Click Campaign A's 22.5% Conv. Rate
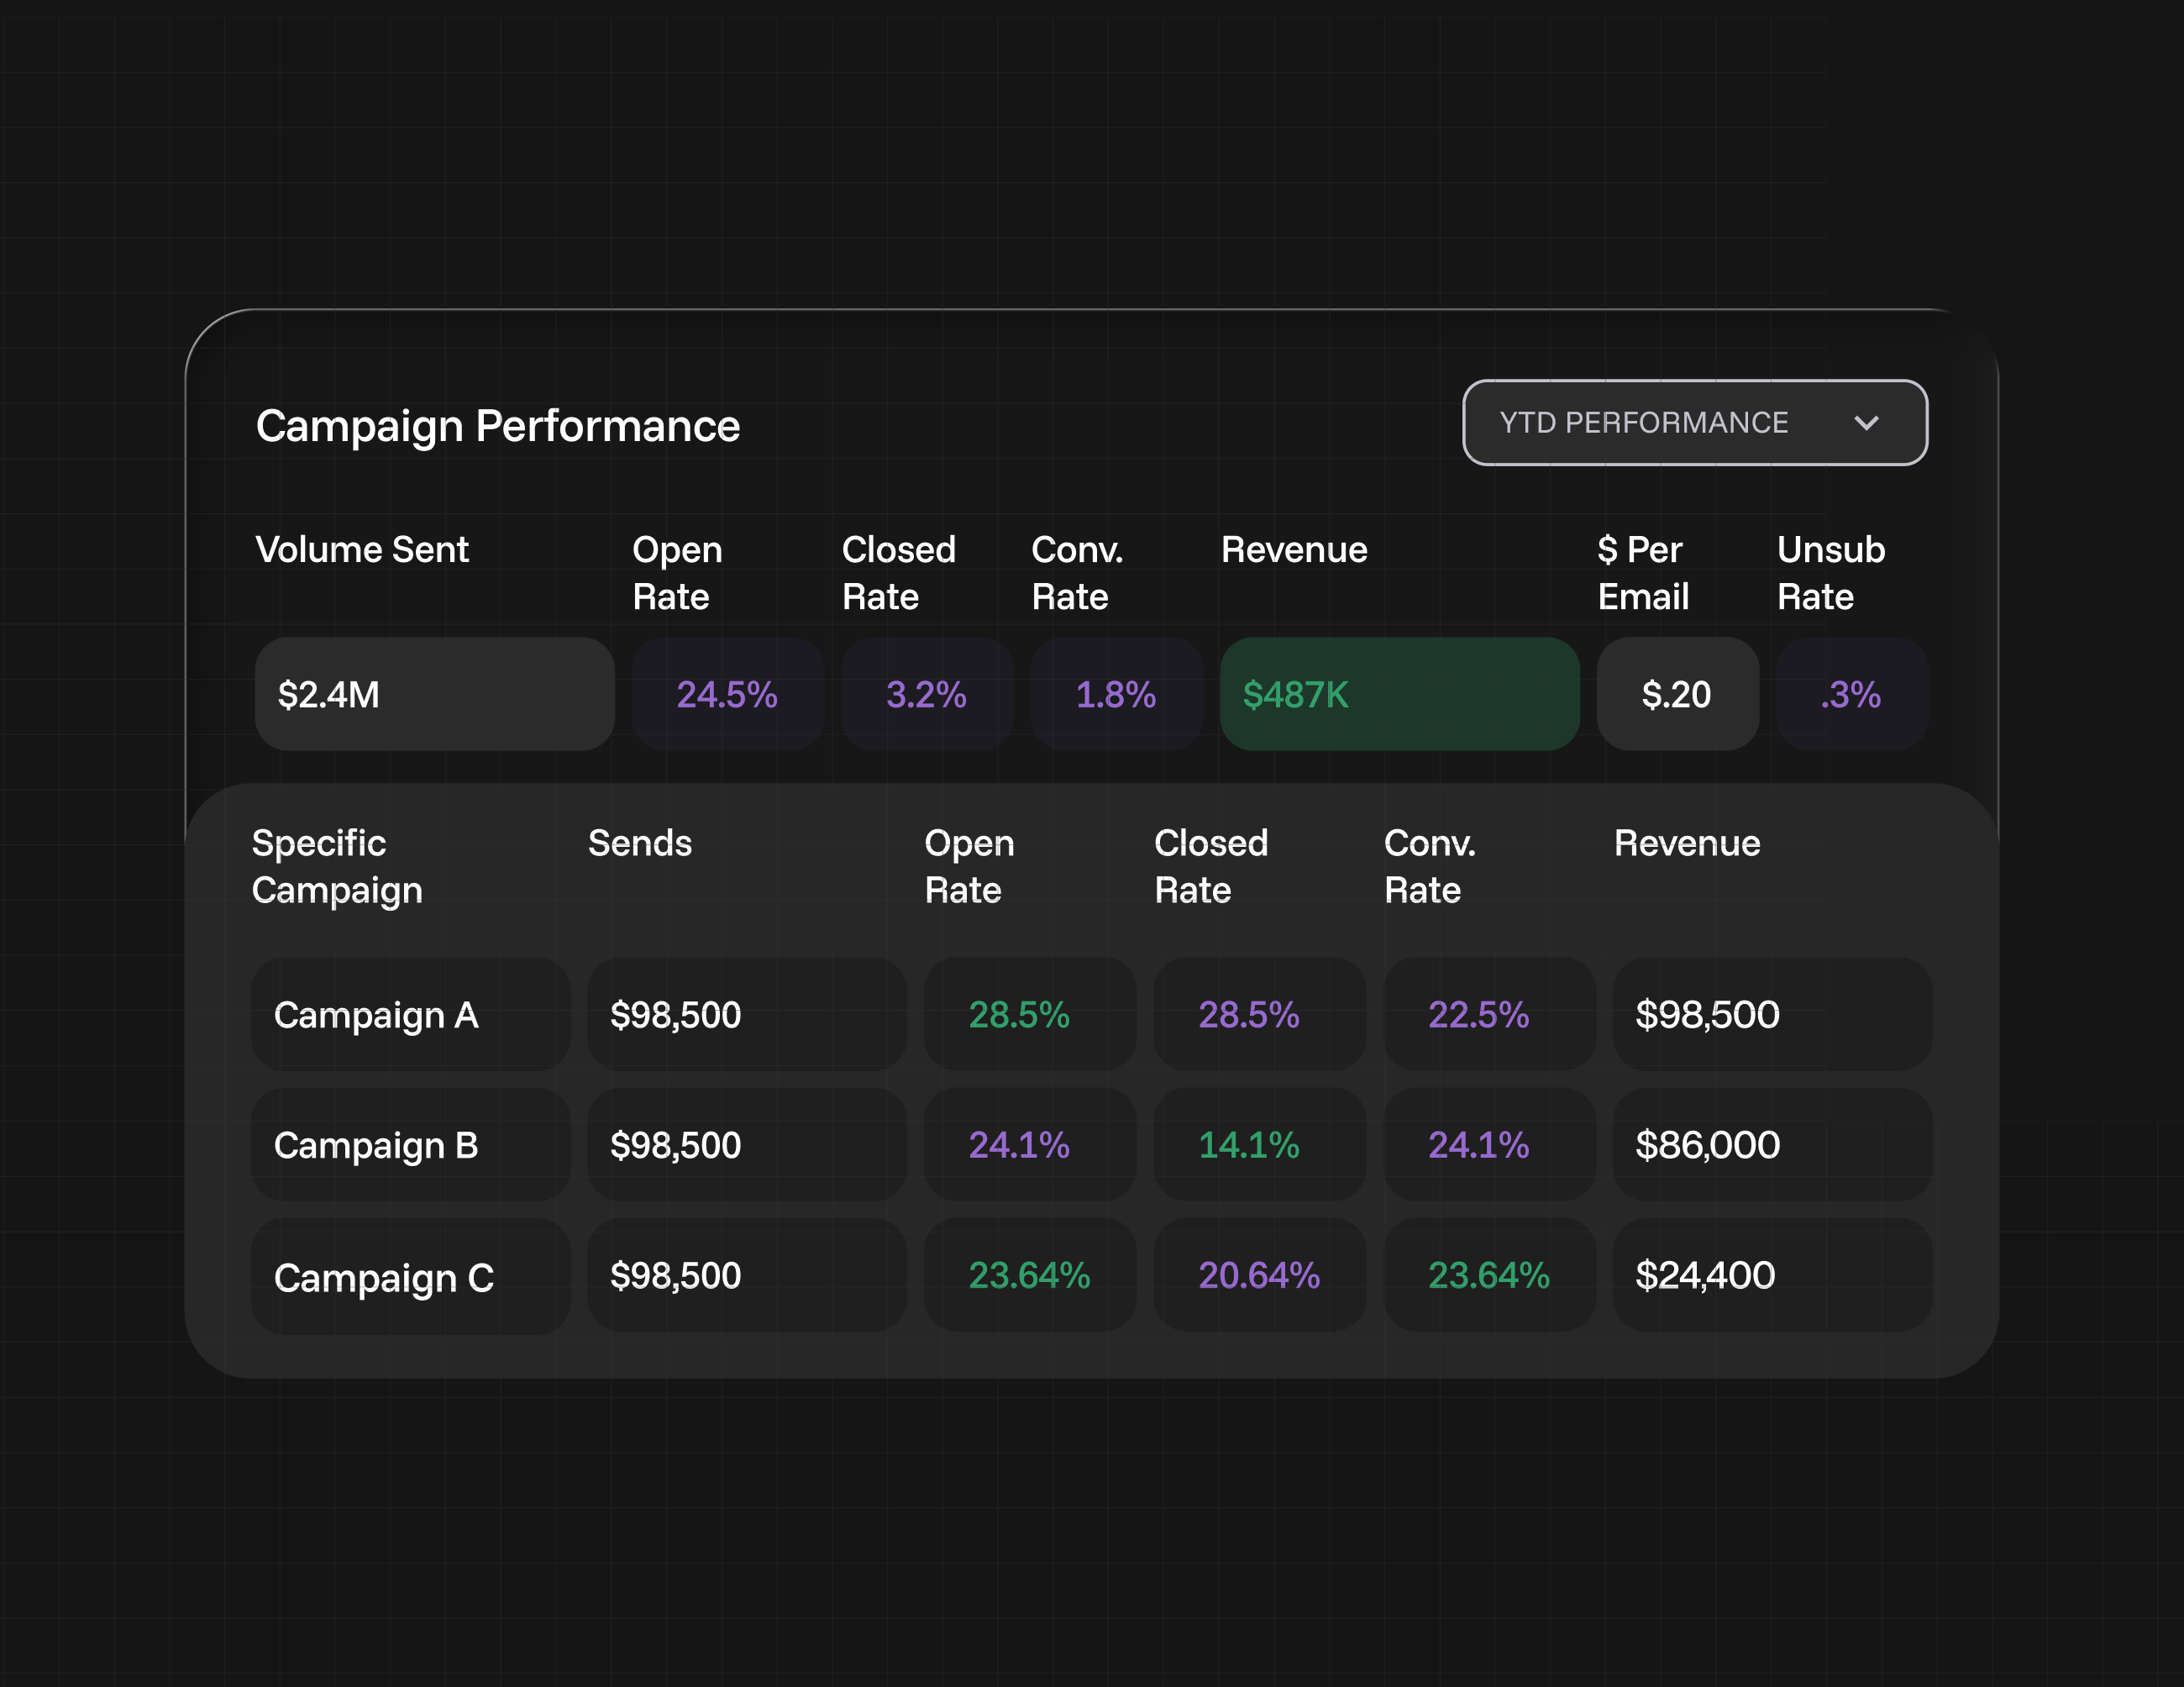Image resolution: width=2184 pixels, height=1687 pixels. [1479, 1015]
